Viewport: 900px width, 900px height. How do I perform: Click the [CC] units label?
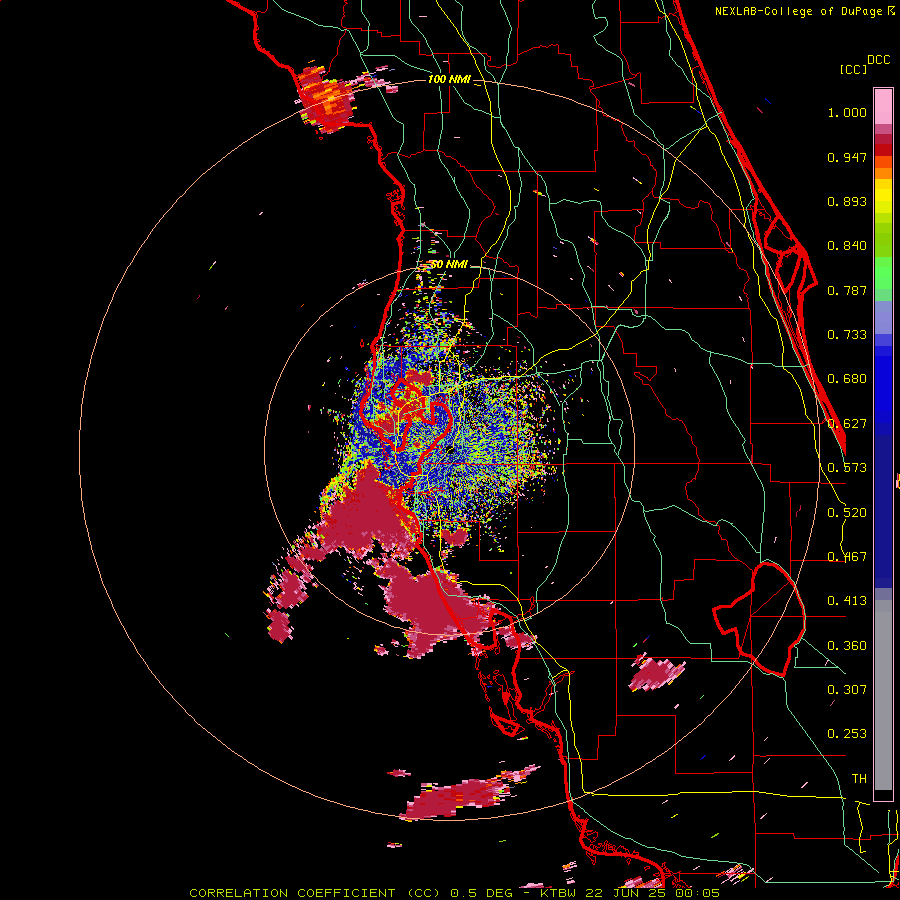click(854, 70)
